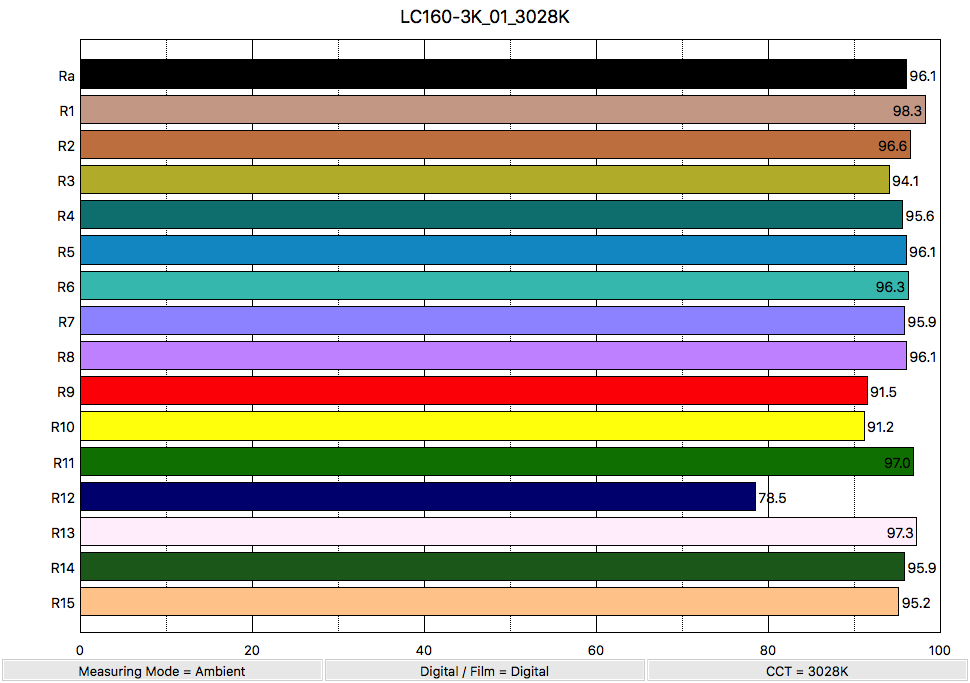The width and height of the screenshot is (970, 683).
Task: Click the black Ra bar
Action: coord(492,75)
